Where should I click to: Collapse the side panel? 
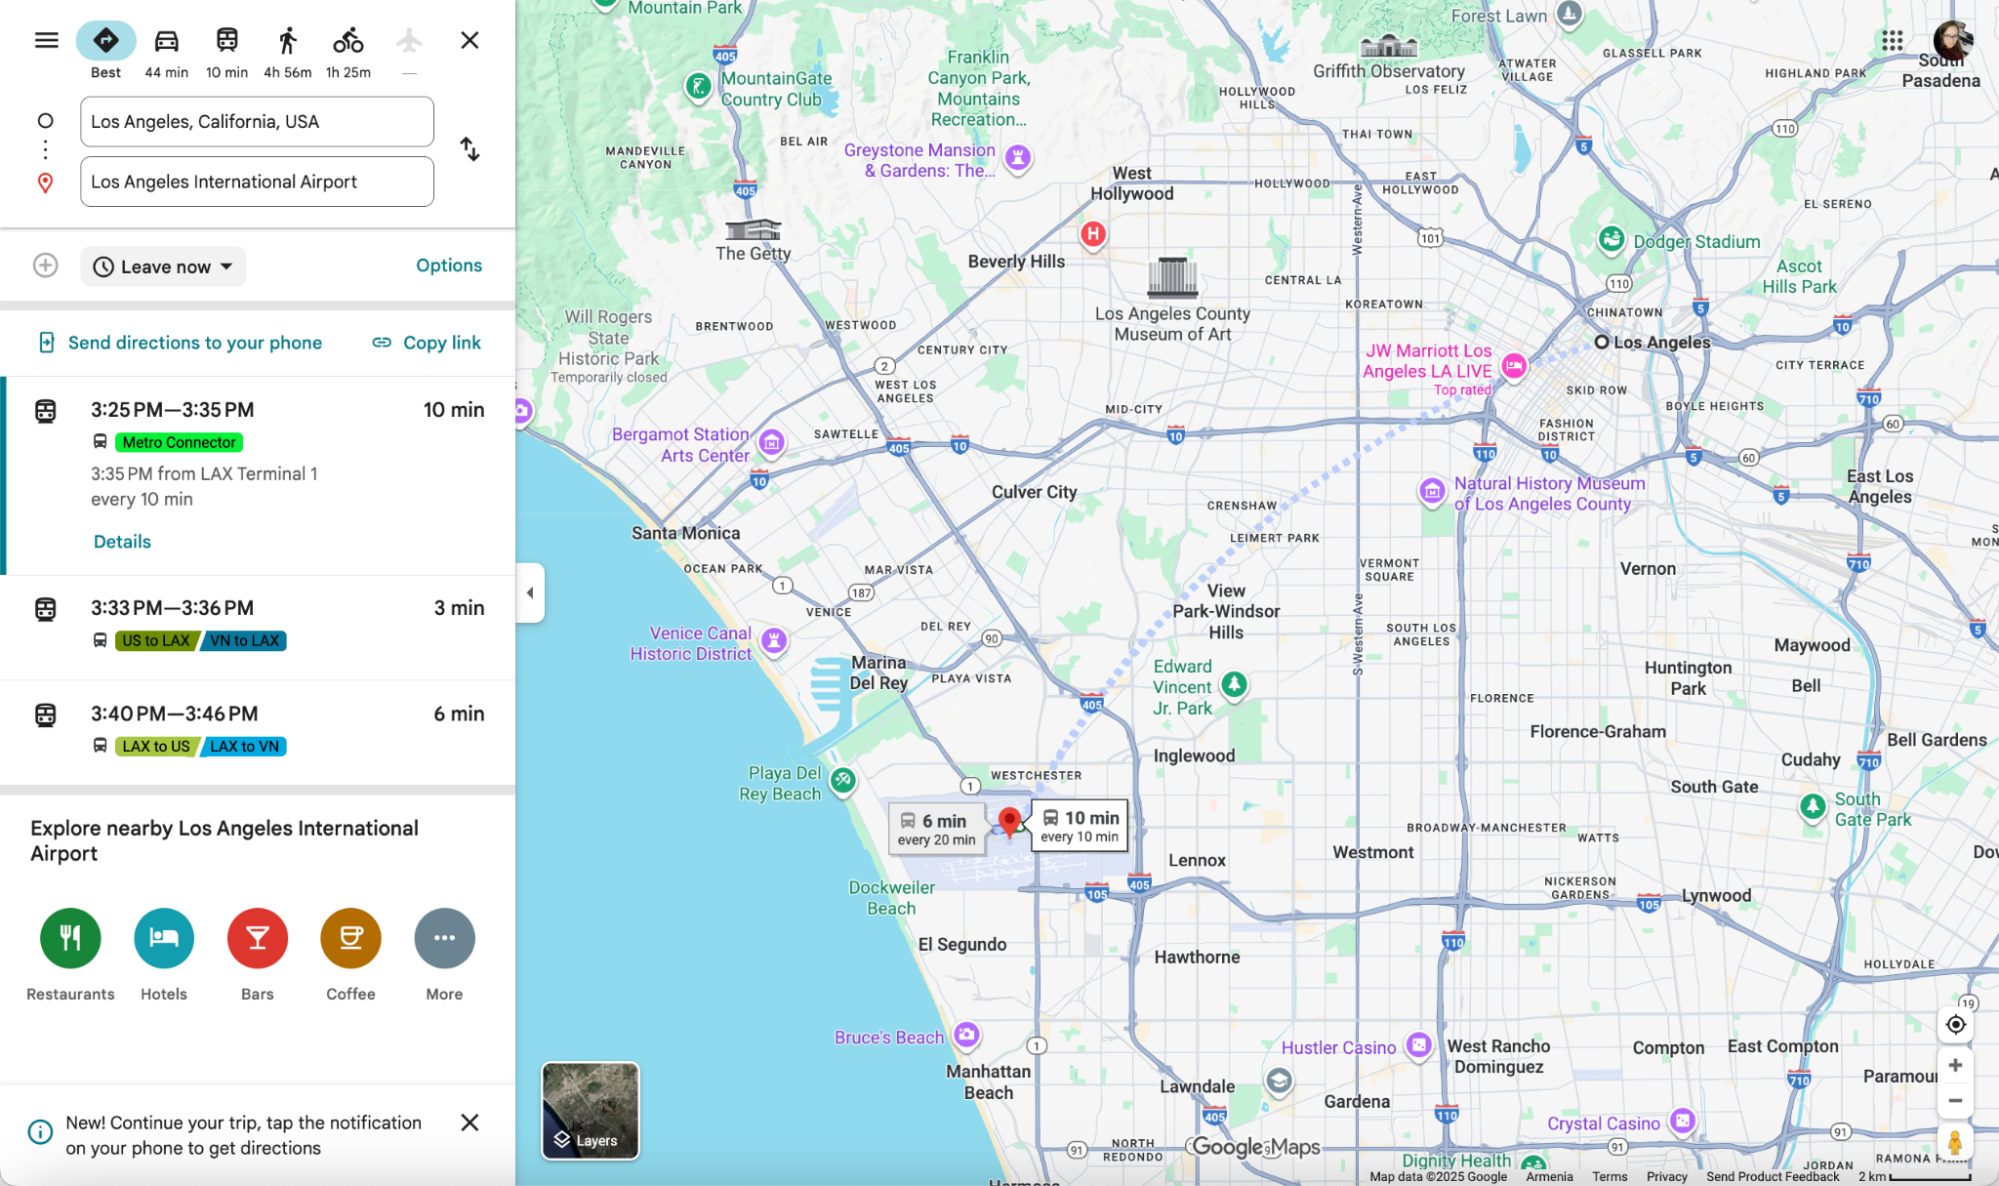coord(530,592)
